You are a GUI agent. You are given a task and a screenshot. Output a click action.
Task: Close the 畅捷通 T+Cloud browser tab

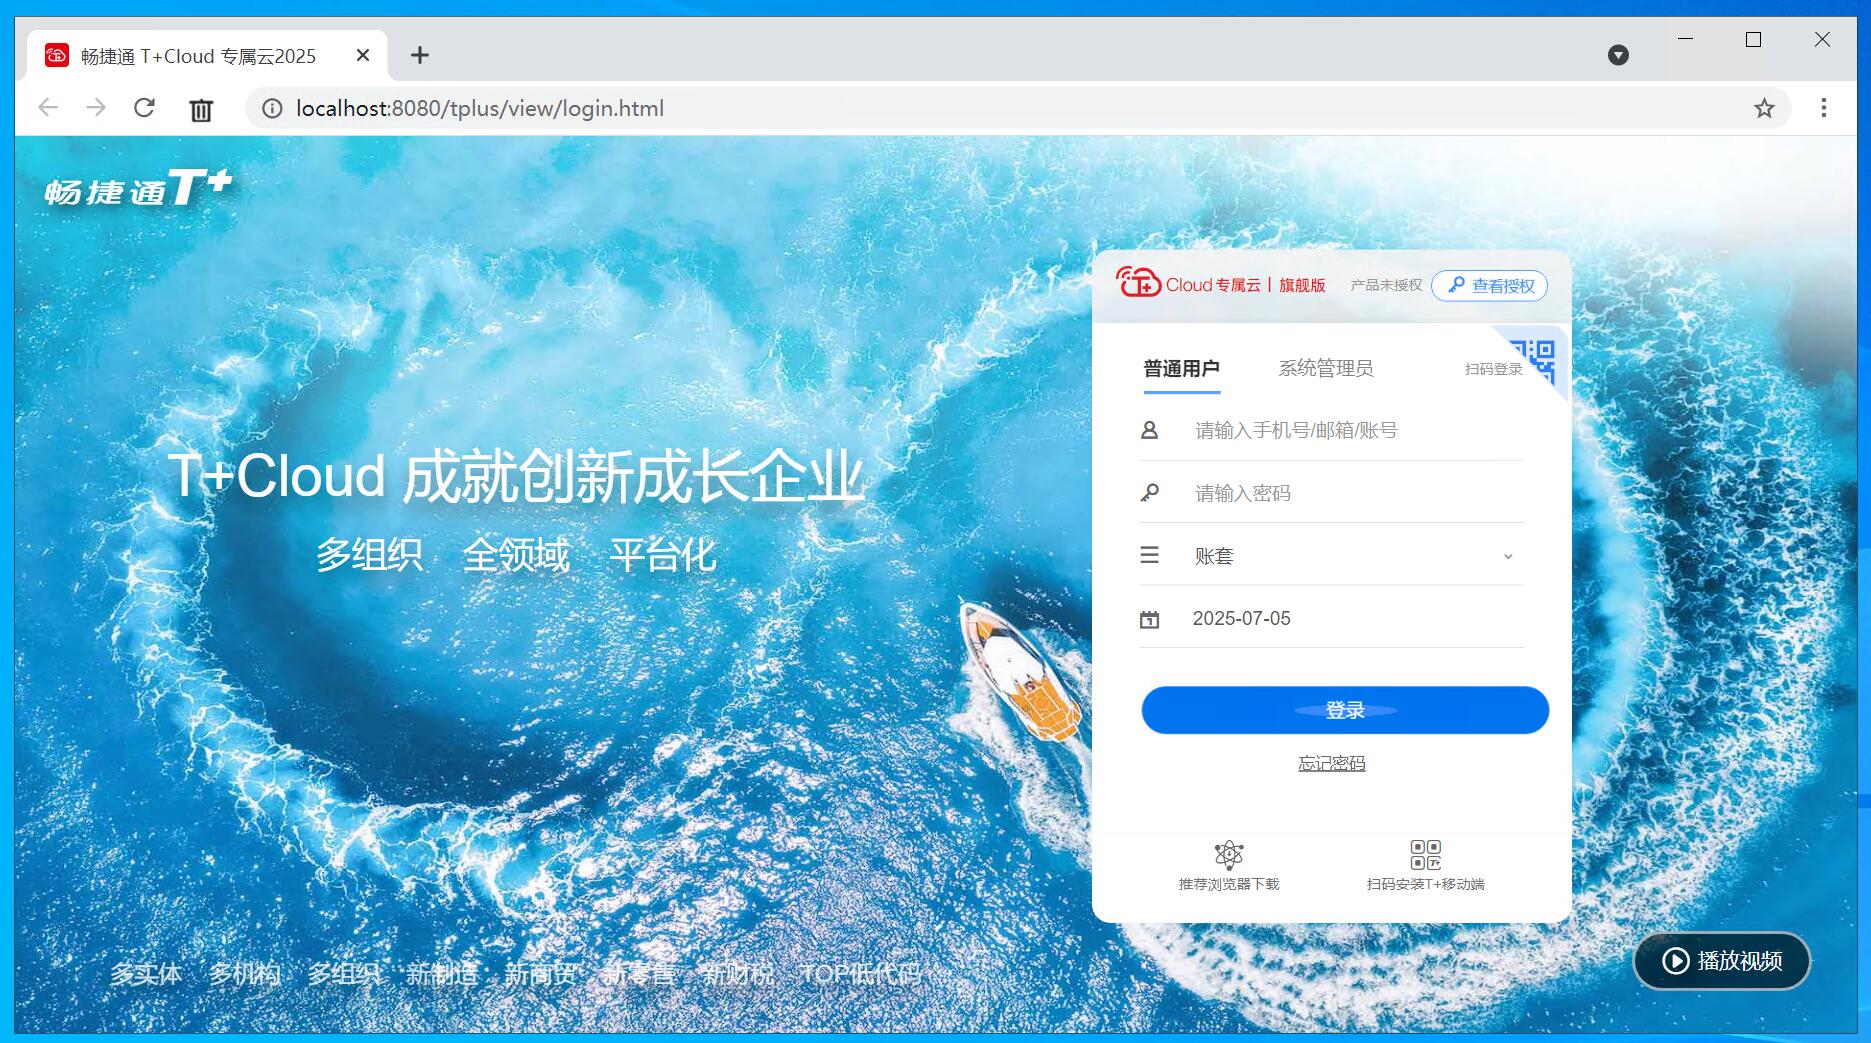[x=363, y=55]
